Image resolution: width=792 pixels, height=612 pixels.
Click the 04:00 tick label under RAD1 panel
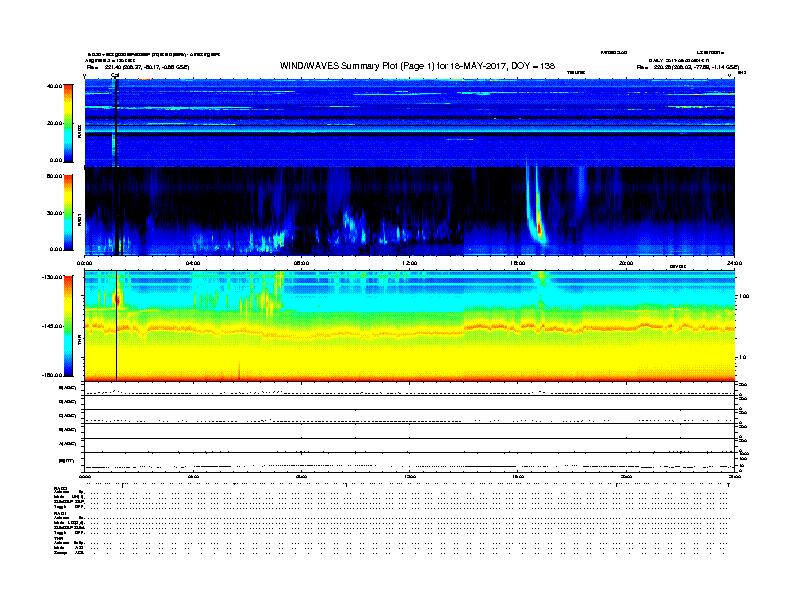click(193, 263)
